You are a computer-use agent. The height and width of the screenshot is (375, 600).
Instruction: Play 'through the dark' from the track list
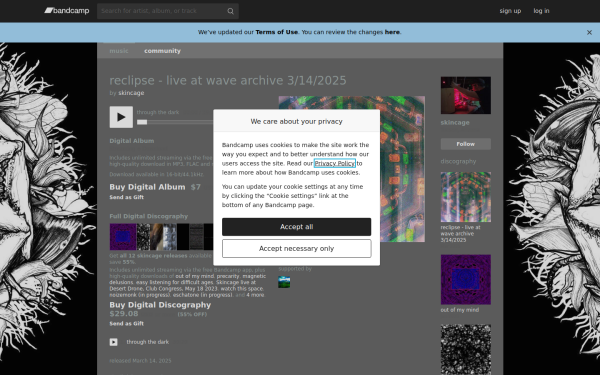point(114,342)
